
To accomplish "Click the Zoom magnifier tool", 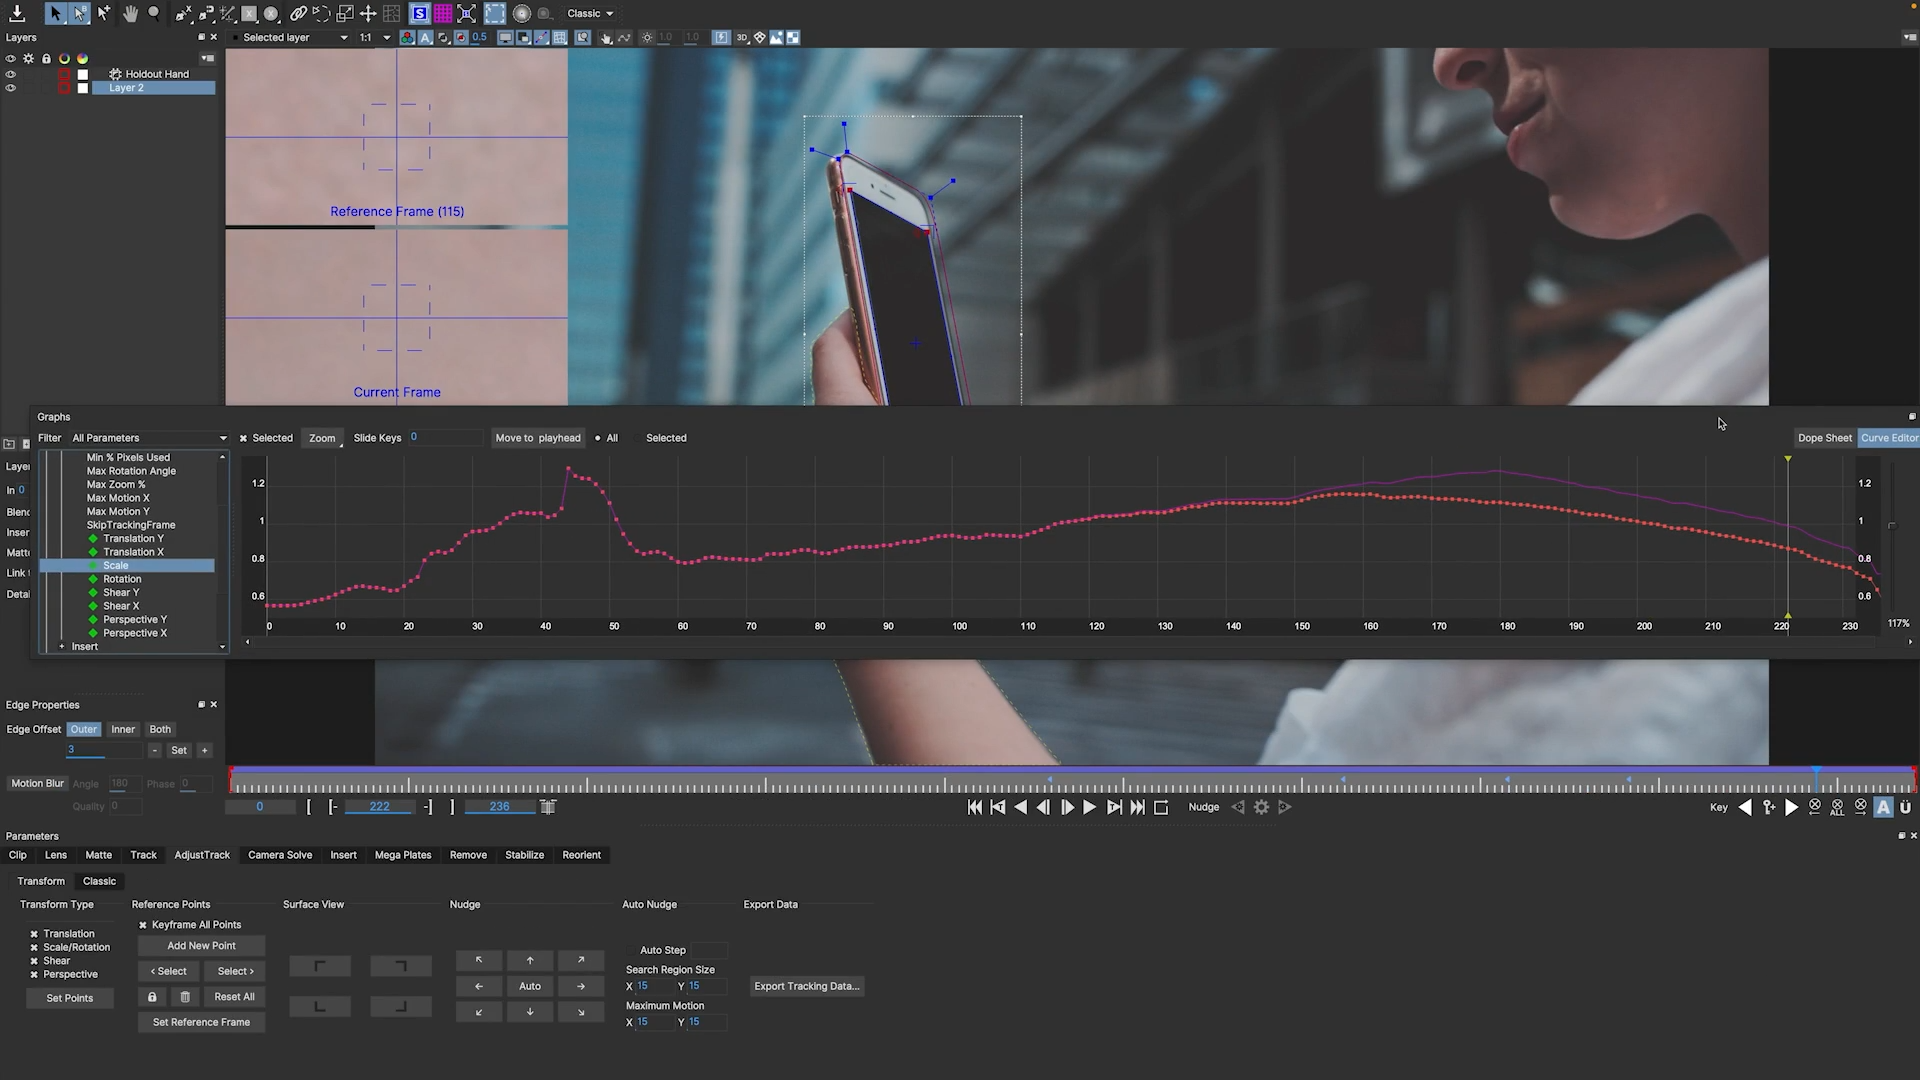I will (154, 14).
